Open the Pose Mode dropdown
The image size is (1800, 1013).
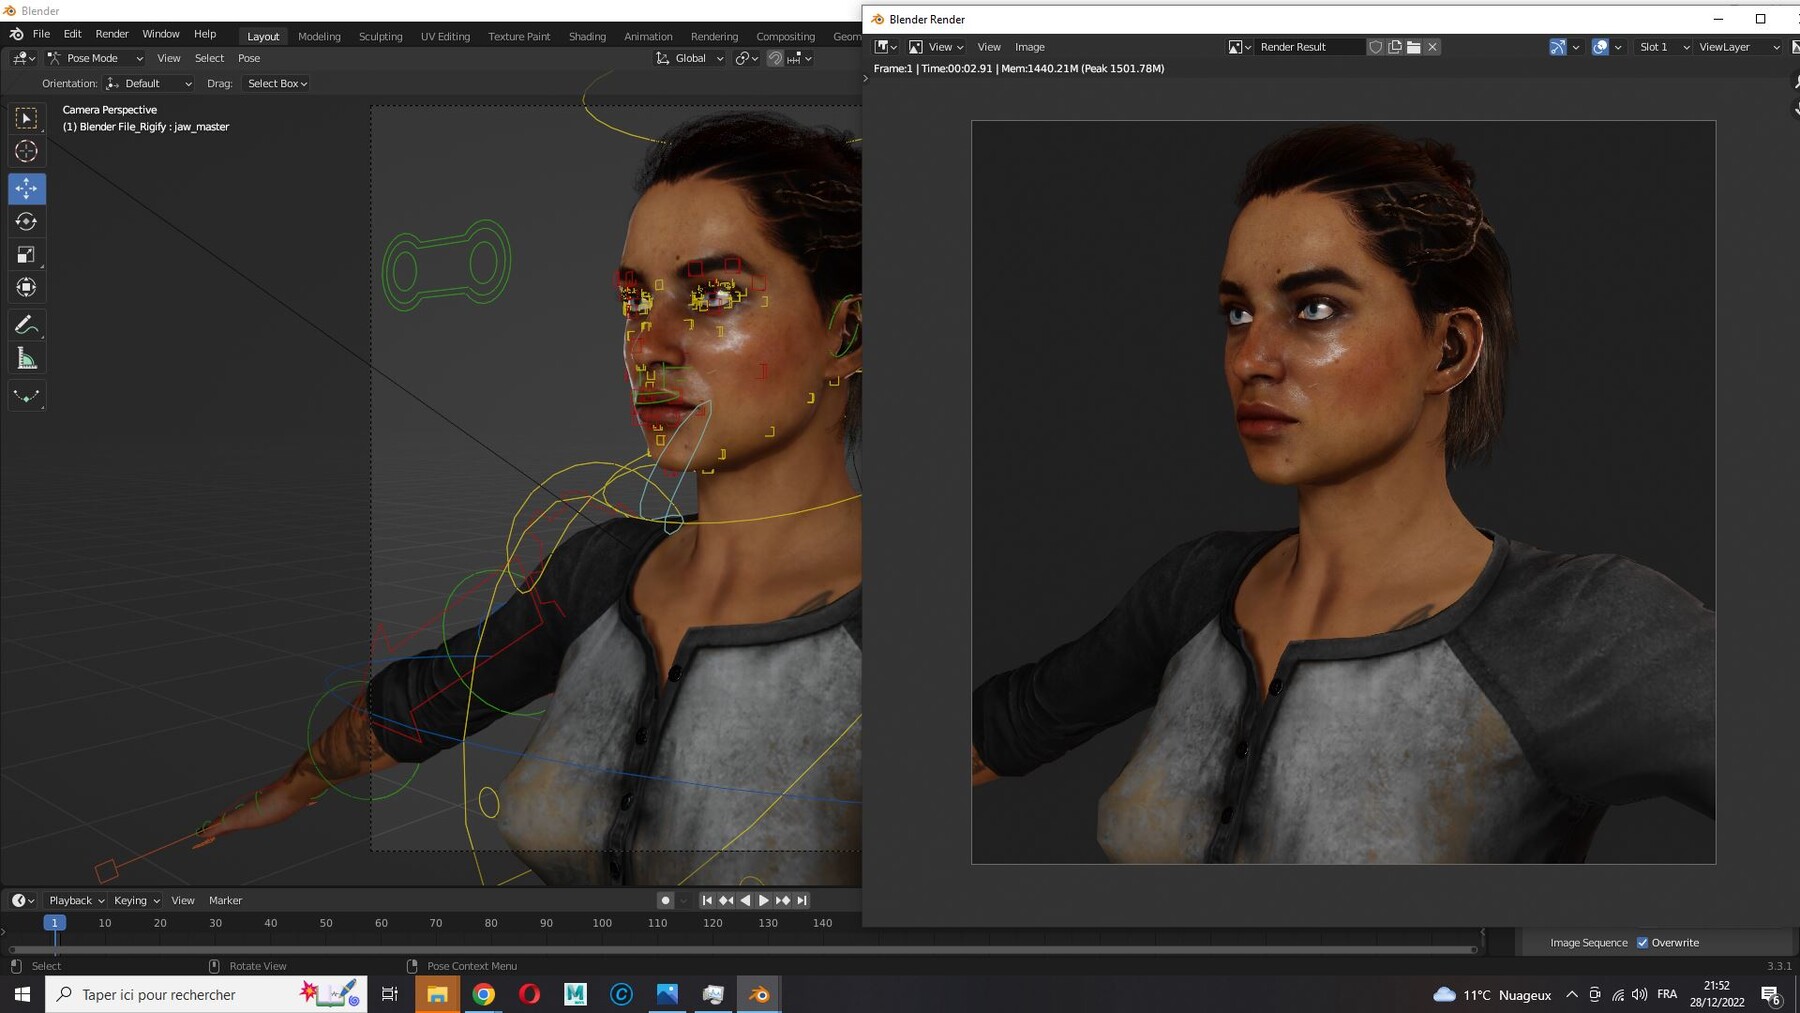coord(96,58)
